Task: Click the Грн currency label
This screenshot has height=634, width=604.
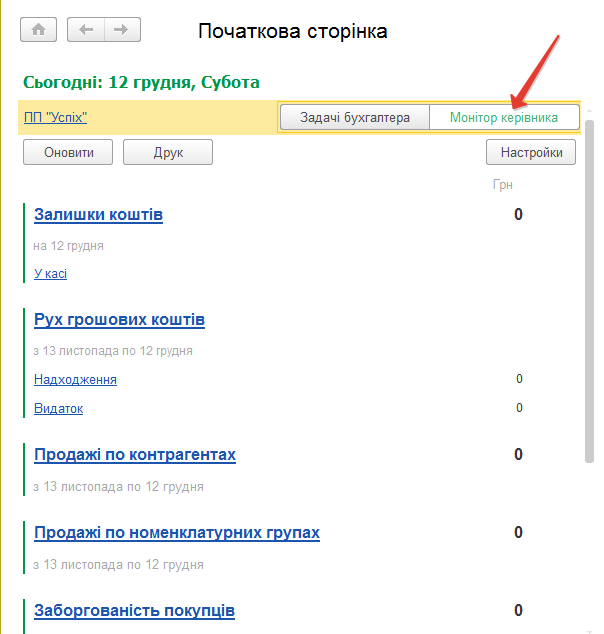Action: [x=503, y=185]
